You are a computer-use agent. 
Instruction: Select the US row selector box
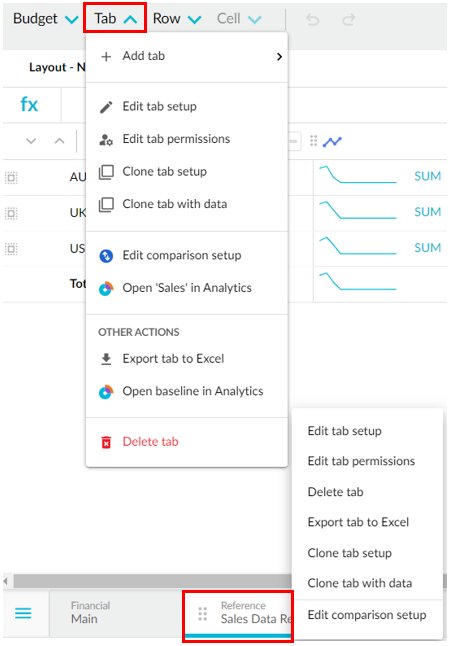click(x=11, y=249)
